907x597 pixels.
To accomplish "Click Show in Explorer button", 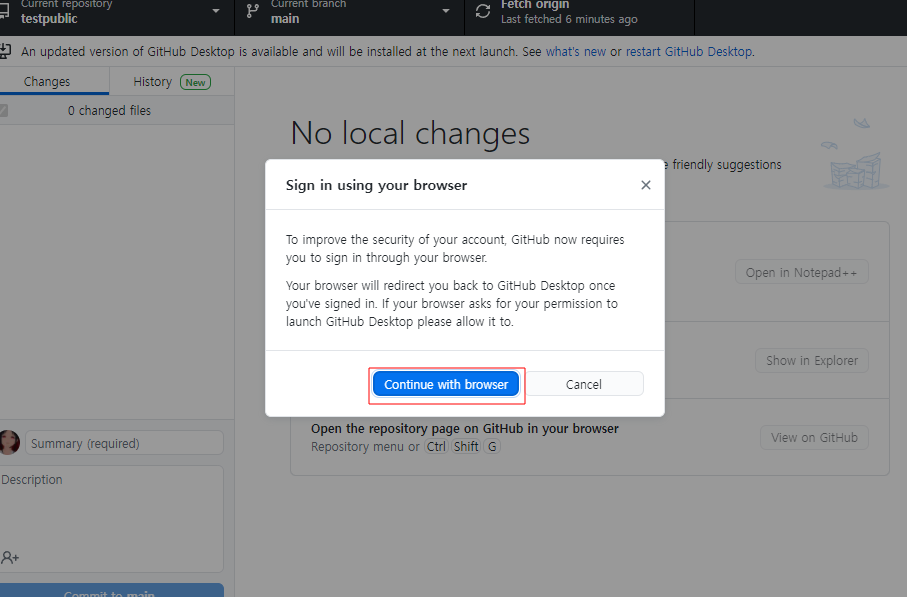I will pos(812,360).
